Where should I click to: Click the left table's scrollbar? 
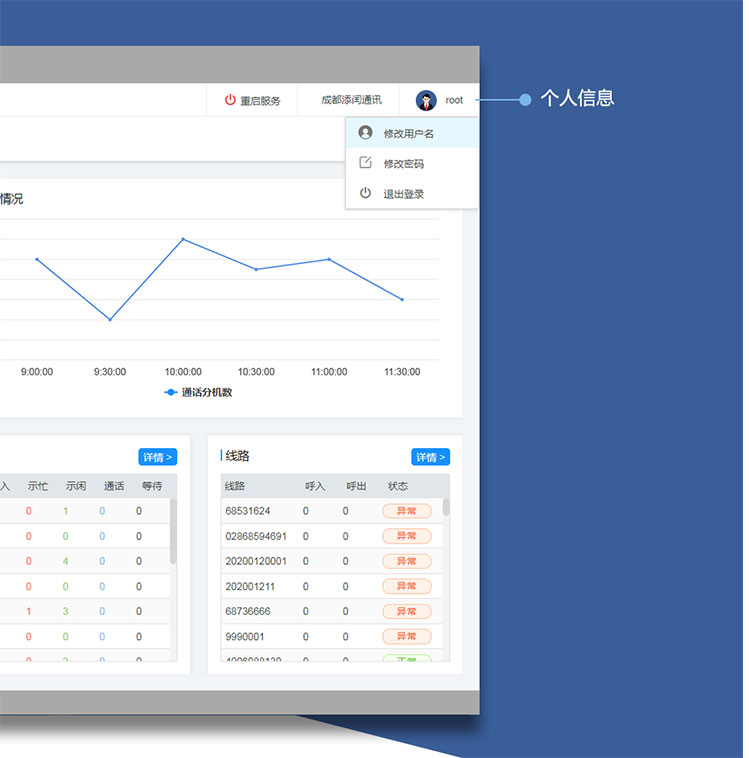point(173,531)
